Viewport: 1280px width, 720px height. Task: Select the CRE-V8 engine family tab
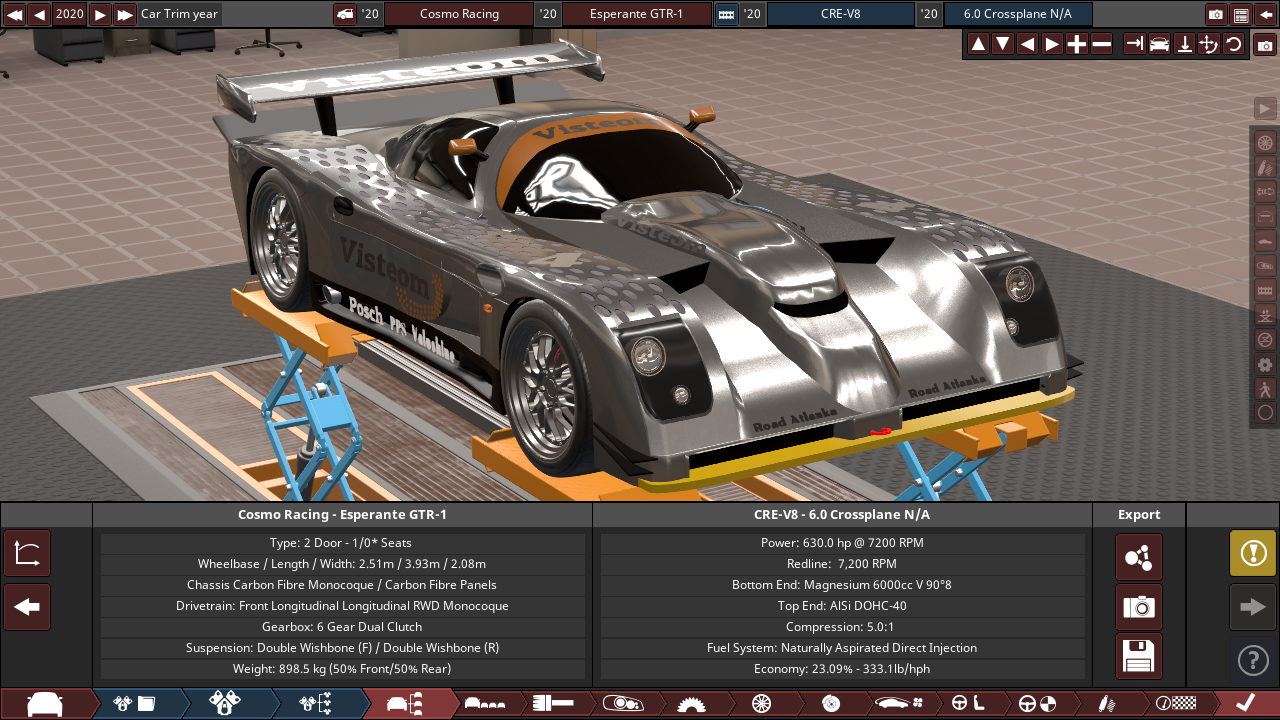(x=840, y=14)
